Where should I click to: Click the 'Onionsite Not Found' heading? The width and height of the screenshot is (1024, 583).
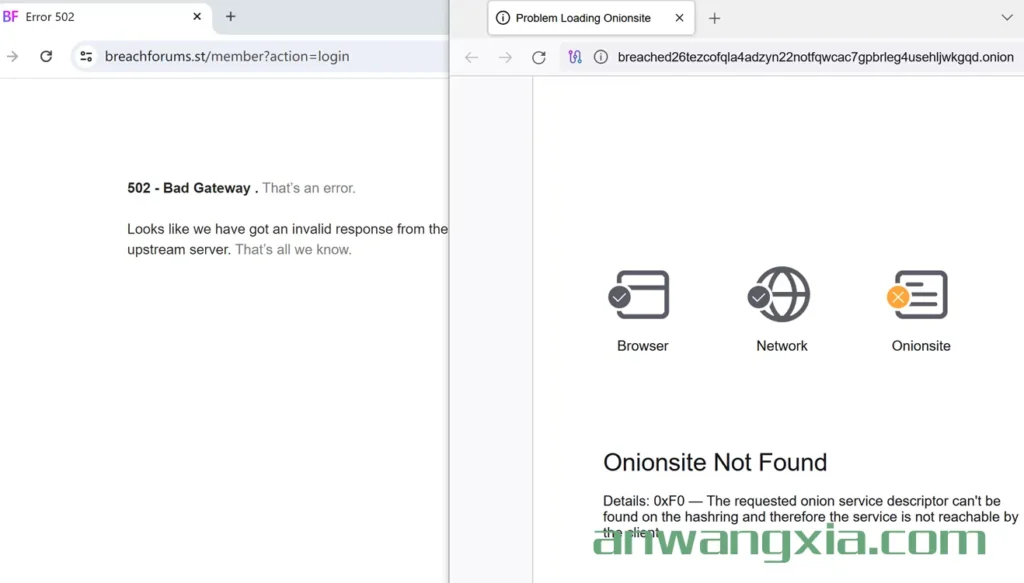(715, 462)
